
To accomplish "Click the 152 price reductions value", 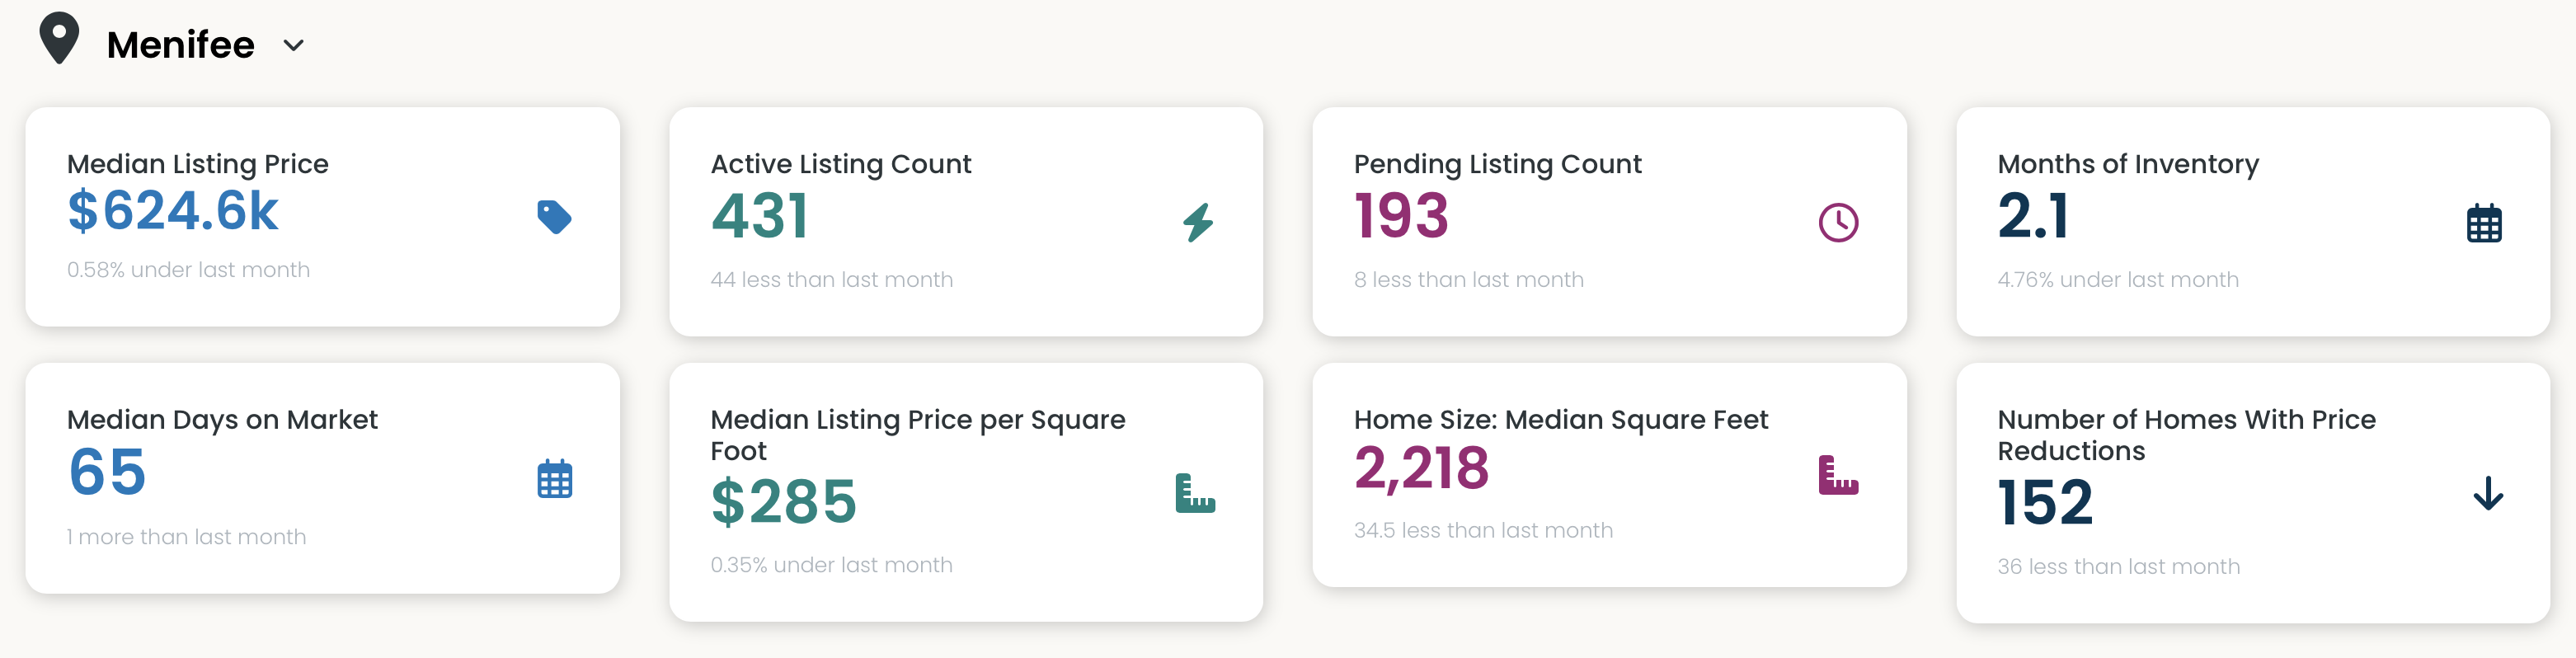I will click(2045, 502).
